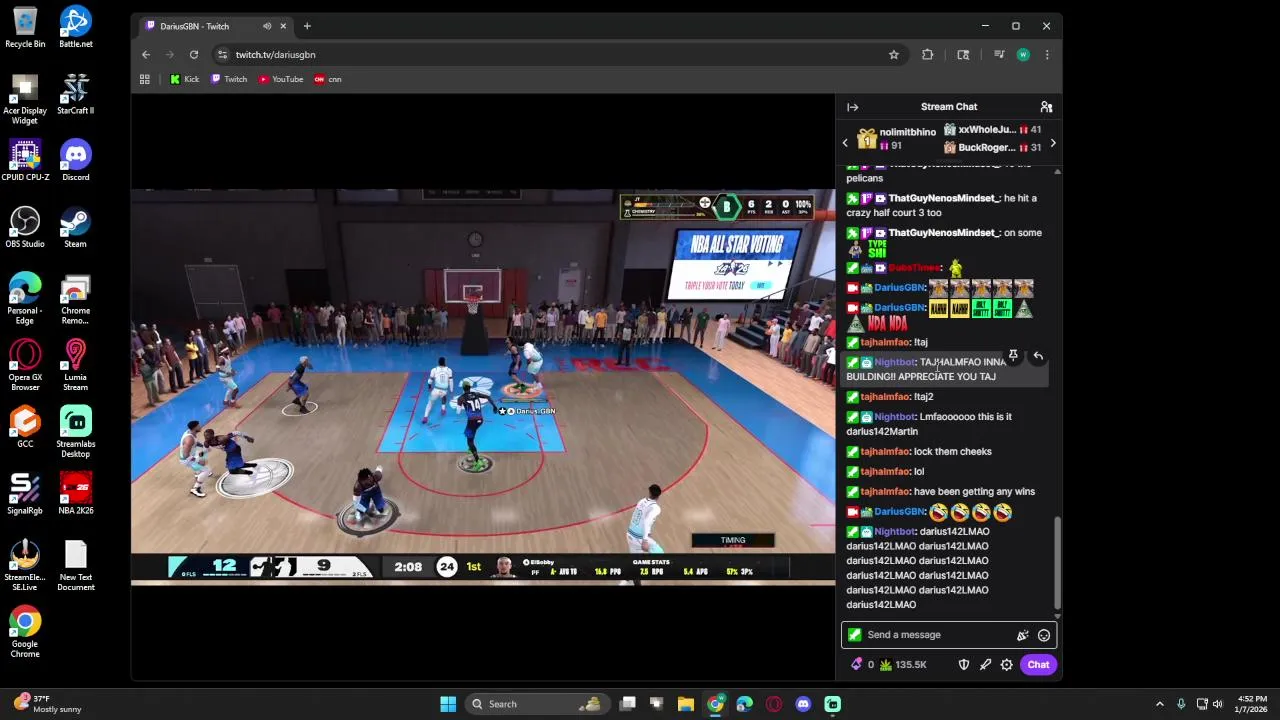Open the clock showing 4:52 PM
The width and height of the screenshot is (1280, 720).
tap(1252, 704)
